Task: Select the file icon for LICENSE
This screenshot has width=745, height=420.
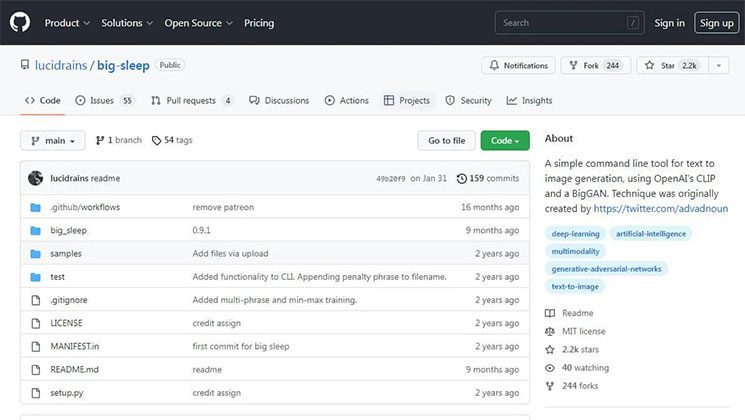Action: [x=36, y=323]
